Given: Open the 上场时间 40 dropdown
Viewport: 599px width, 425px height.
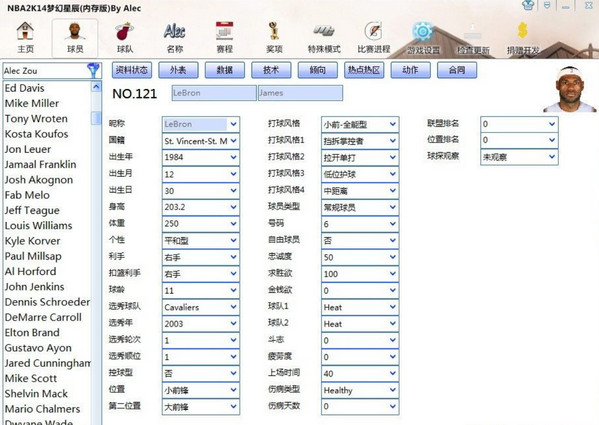Looking at the screenshot, I should tap(360, 373).
